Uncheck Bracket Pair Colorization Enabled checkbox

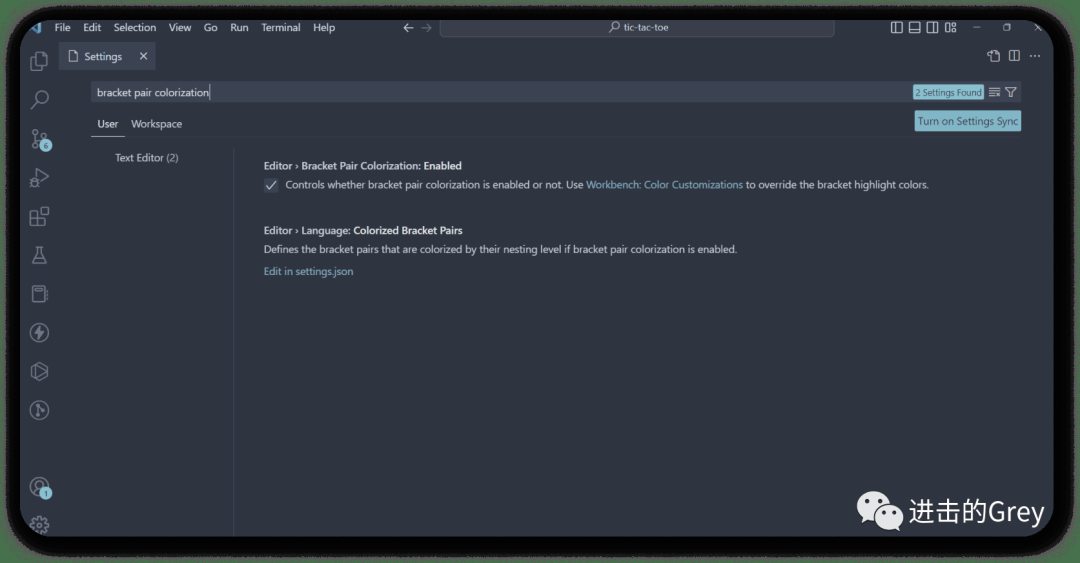point(271,185)
